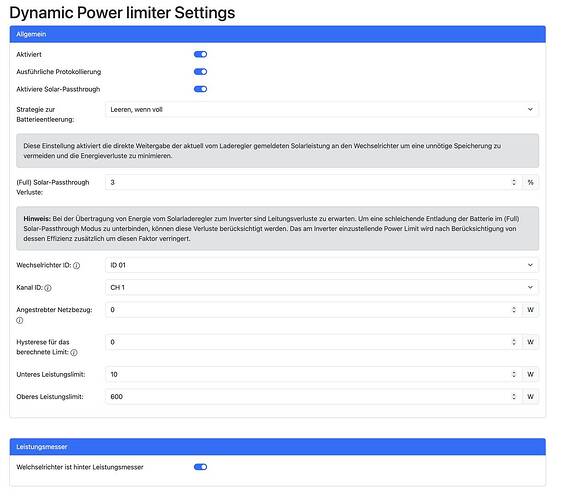561x500 pixels.
Task: Click stepper arrows of Oberes Leistungslimit
Action: click(514, 397)
